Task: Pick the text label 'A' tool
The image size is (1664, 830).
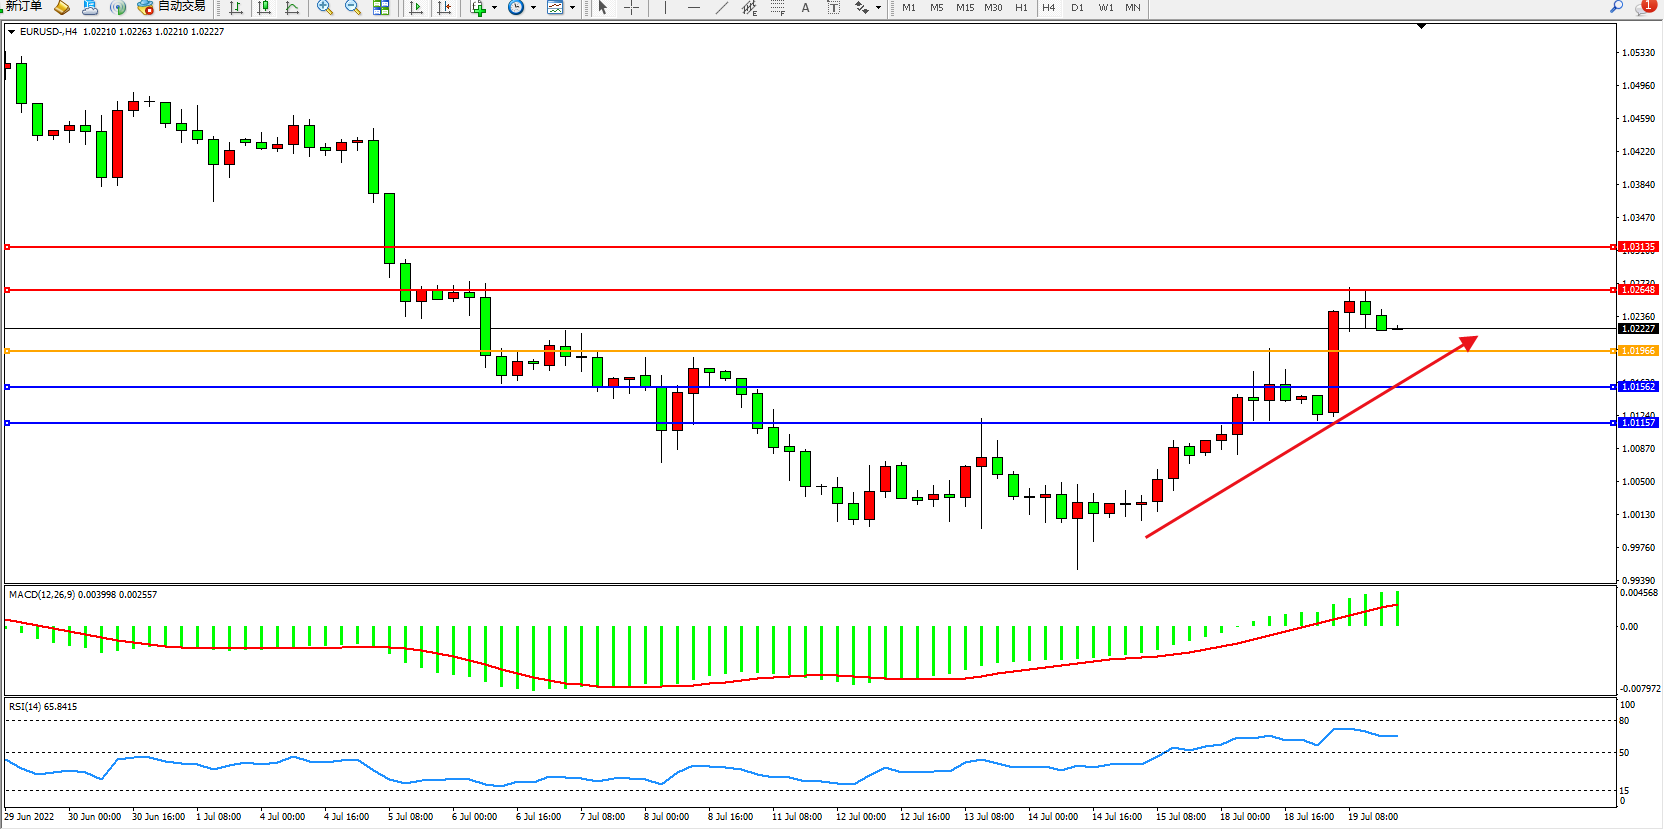Action: tap(805, 7)
